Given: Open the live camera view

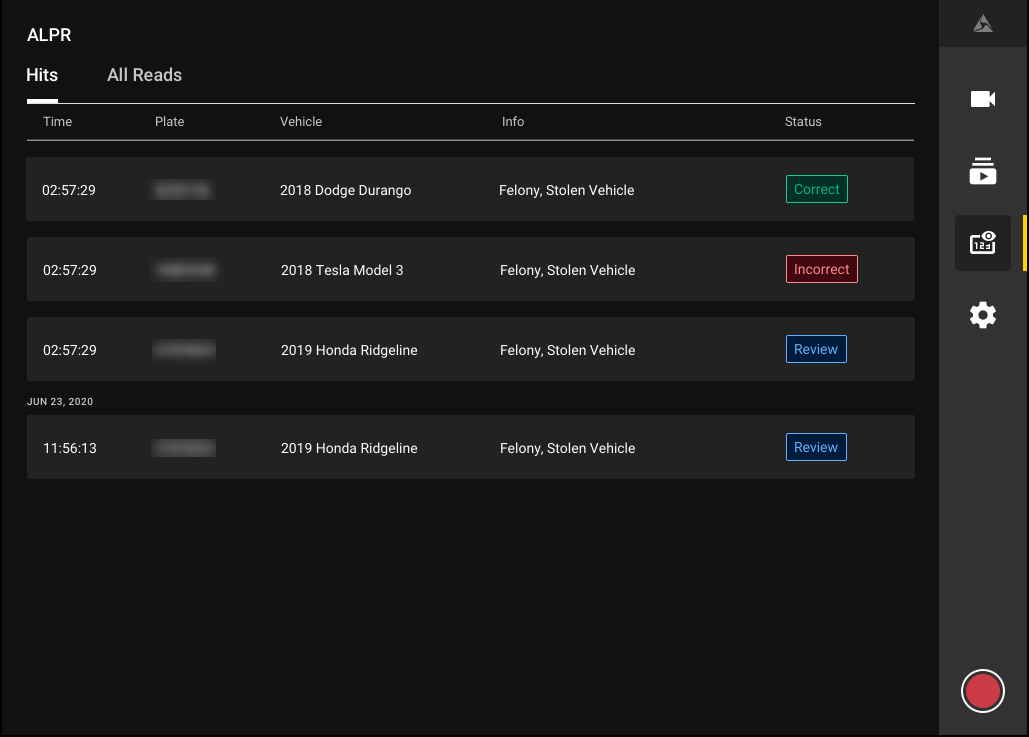Looking at the screenshot, I should (982, 99).
